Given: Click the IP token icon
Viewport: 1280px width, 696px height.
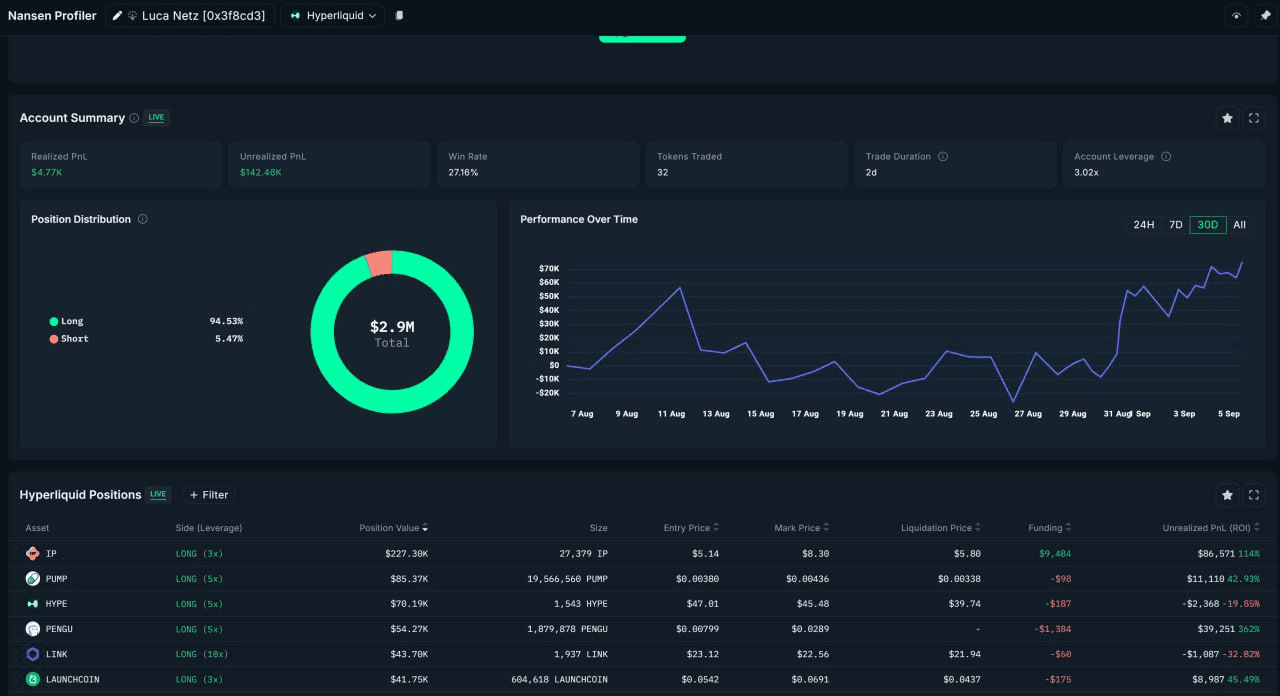Looking at the screenshot, I should point(32,553).
